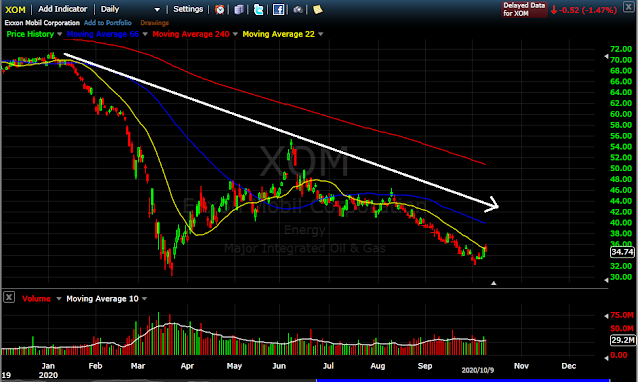Click the 50.00 price axis label
638x382 pixels.
pos(621,168)
